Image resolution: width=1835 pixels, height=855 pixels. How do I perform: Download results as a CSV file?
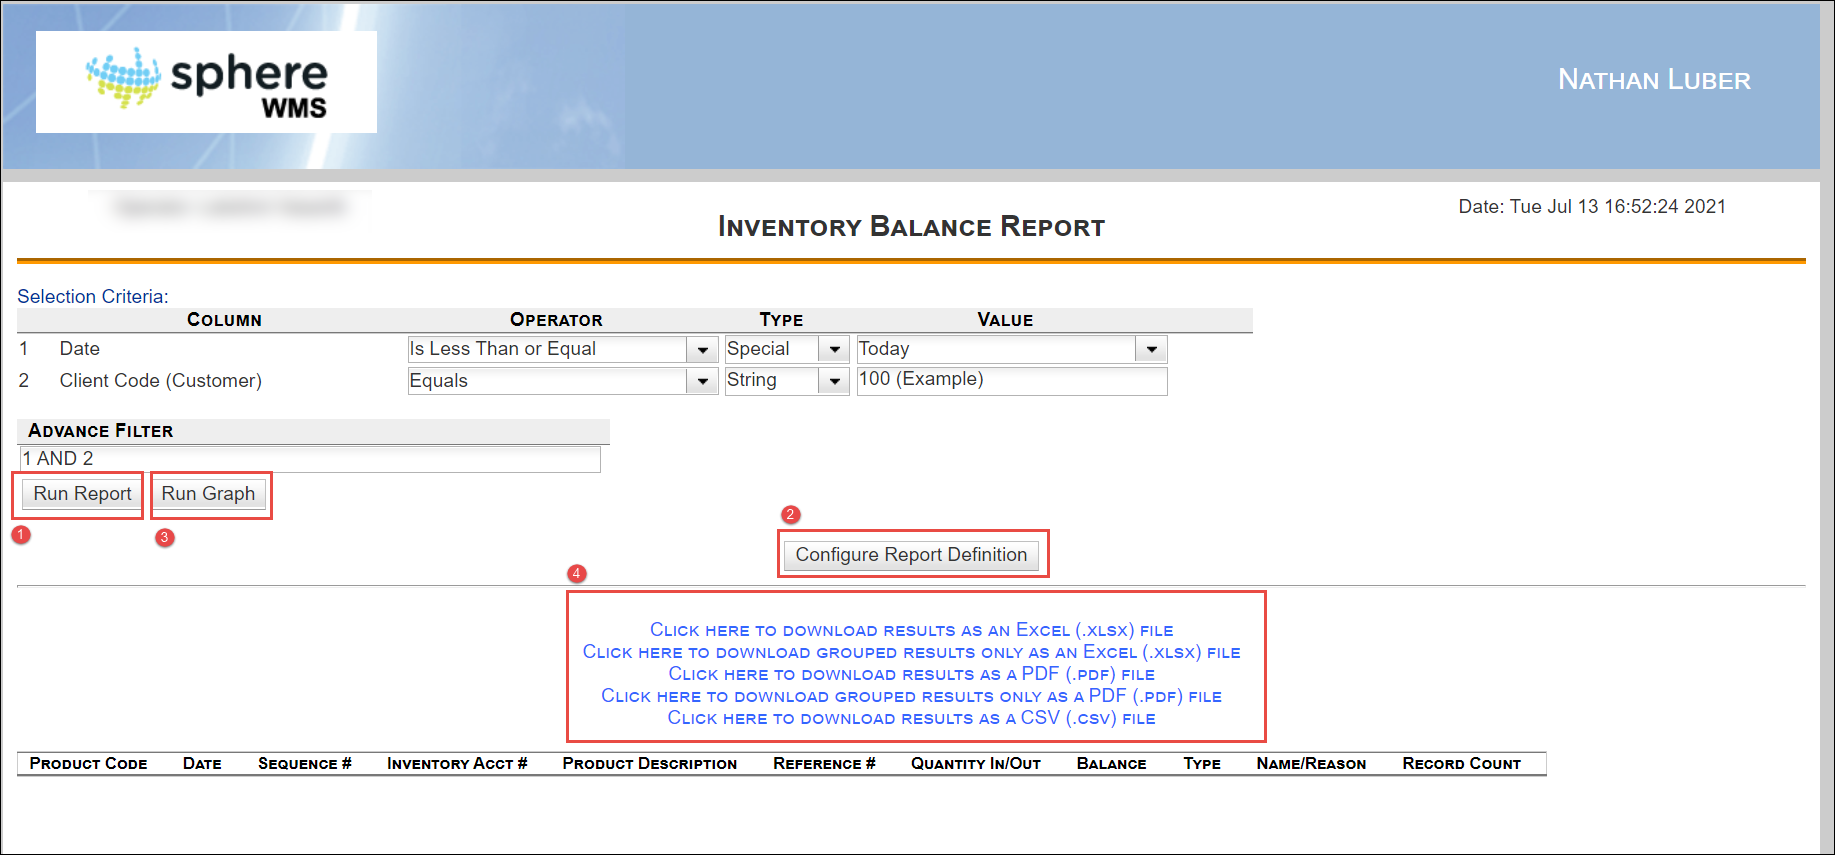click(x=911, y=718)
